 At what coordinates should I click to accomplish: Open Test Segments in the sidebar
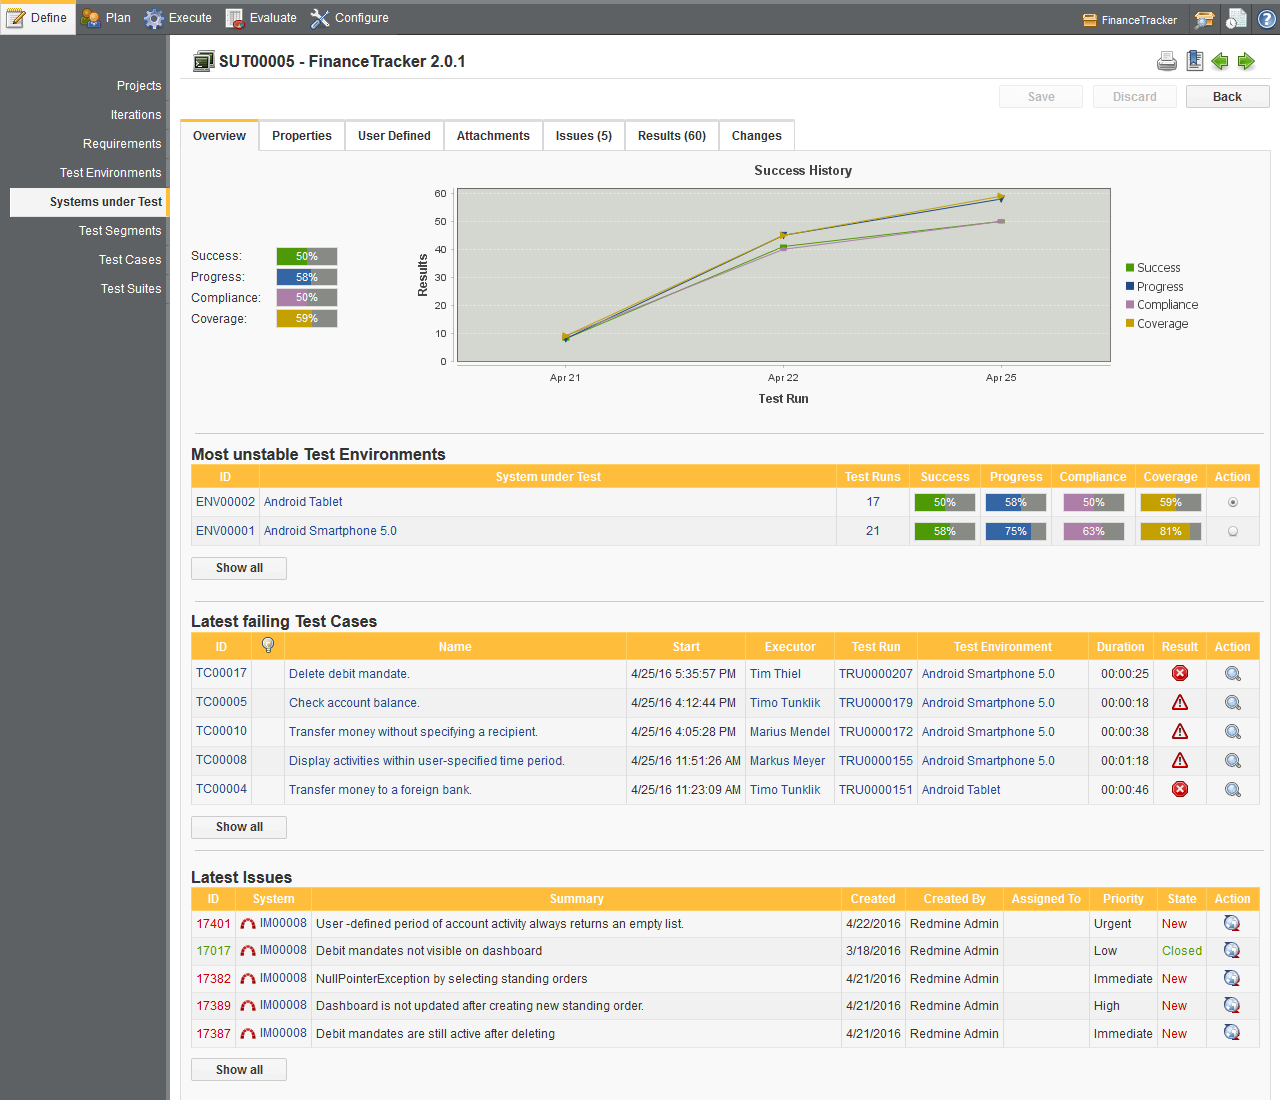[120, 231]
